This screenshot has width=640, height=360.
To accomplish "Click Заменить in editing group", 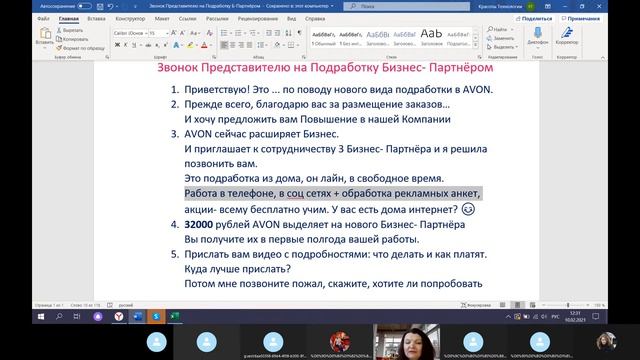I will [500, 38].
